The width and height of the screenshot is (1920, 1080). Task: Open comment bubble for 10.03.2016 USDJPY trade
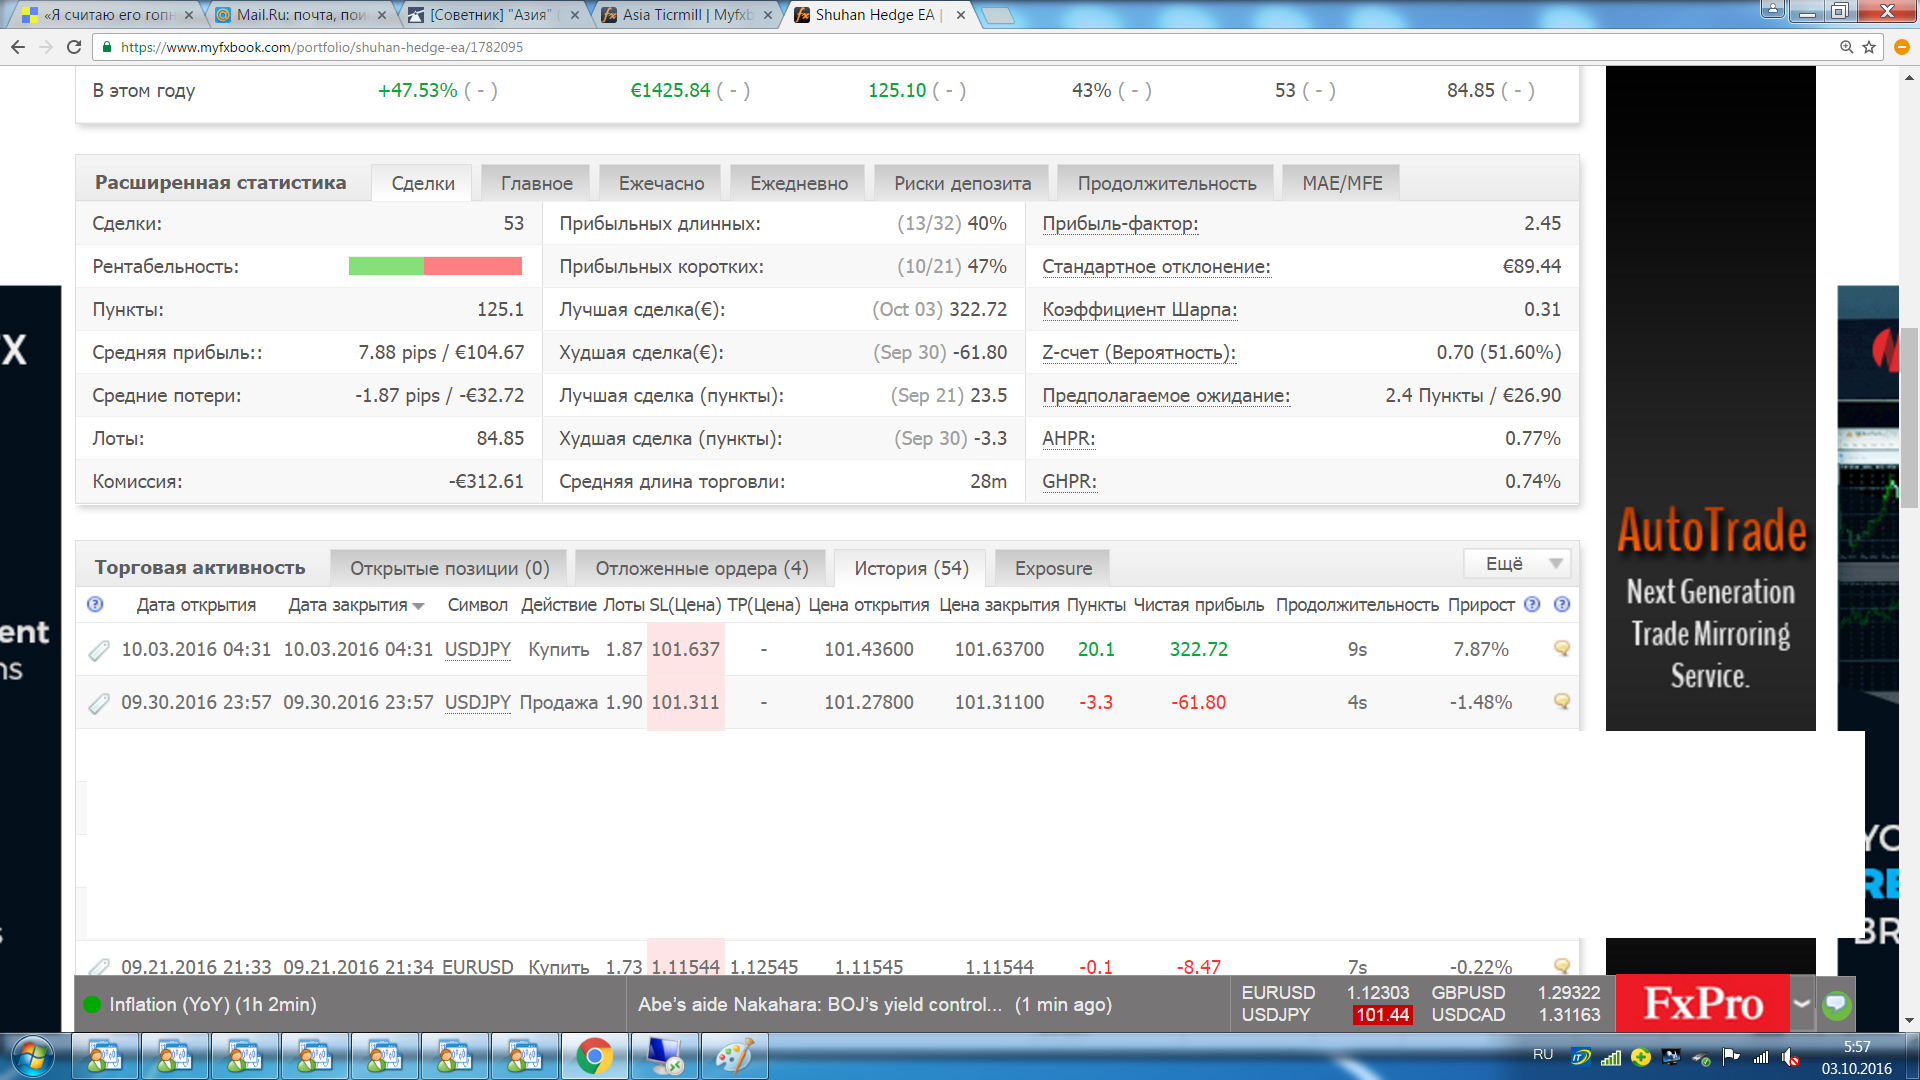pyautogui.click(x=1561, y=648)
